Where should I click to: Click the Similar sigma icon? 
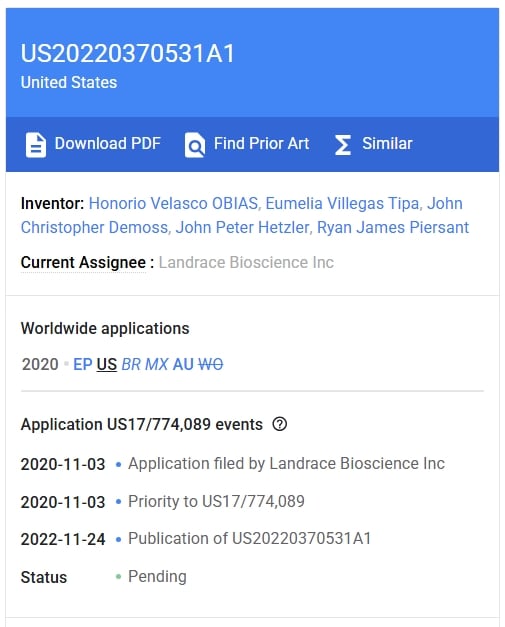[343, 145]
